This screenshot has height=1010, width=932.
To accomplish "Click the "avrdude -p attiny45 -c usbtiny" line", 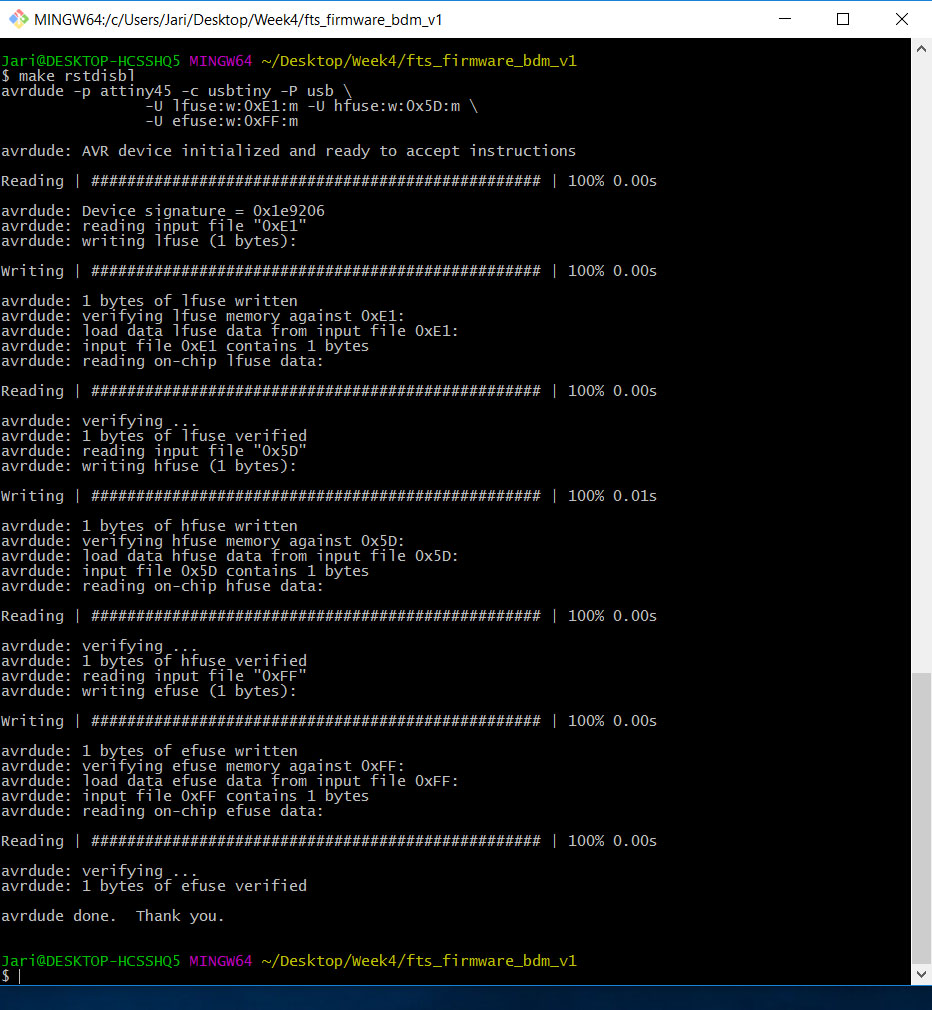I will pos(176,91).
